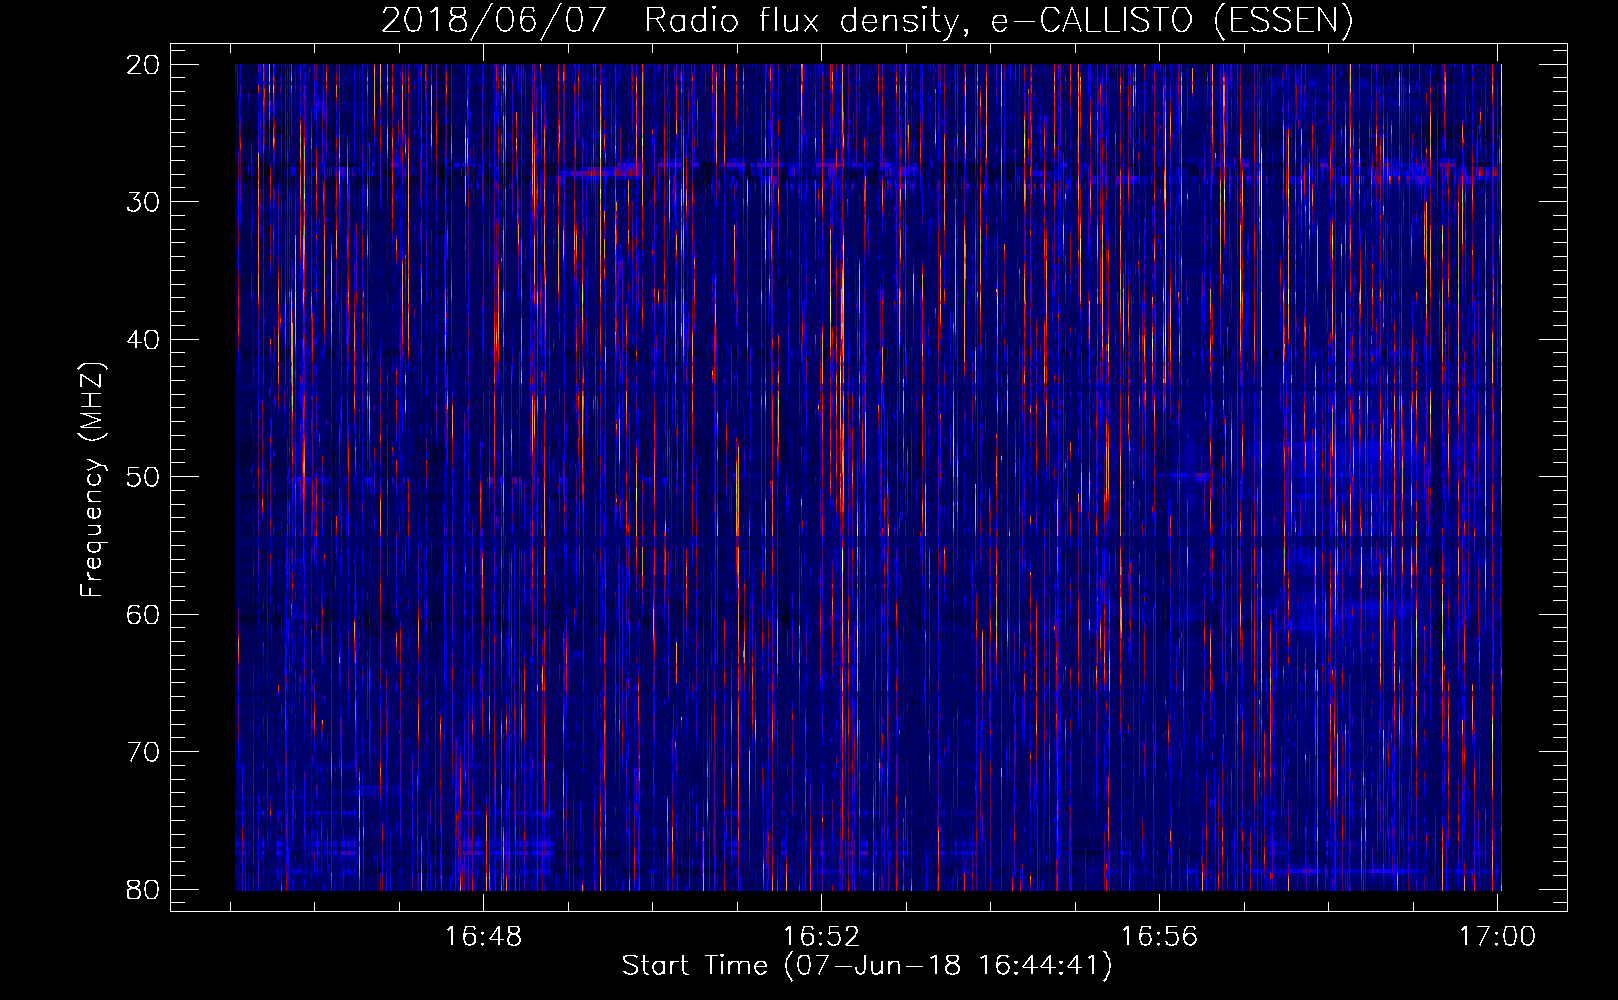Click the 16:52 time tick label
Viewport: 1618px width, 1000px height.
coord(822,937)
